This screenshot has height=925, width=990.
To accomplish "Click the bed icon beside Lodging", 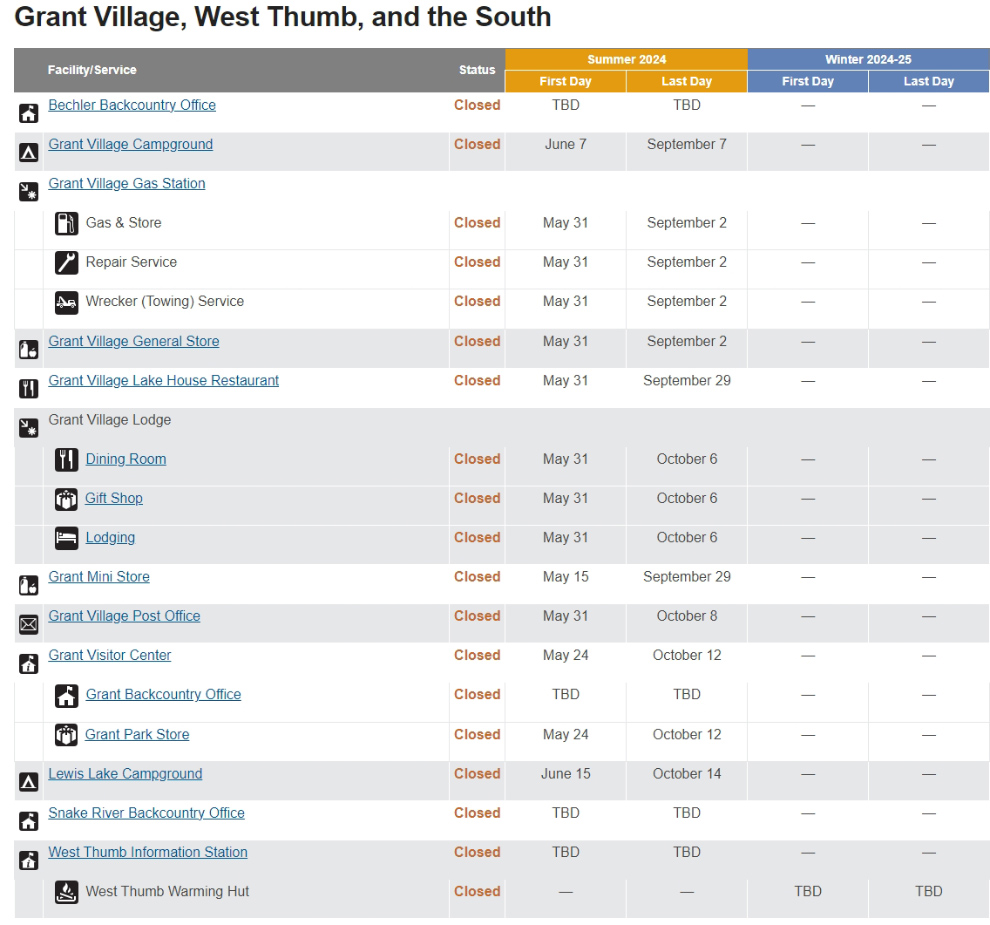I will 66,538.
